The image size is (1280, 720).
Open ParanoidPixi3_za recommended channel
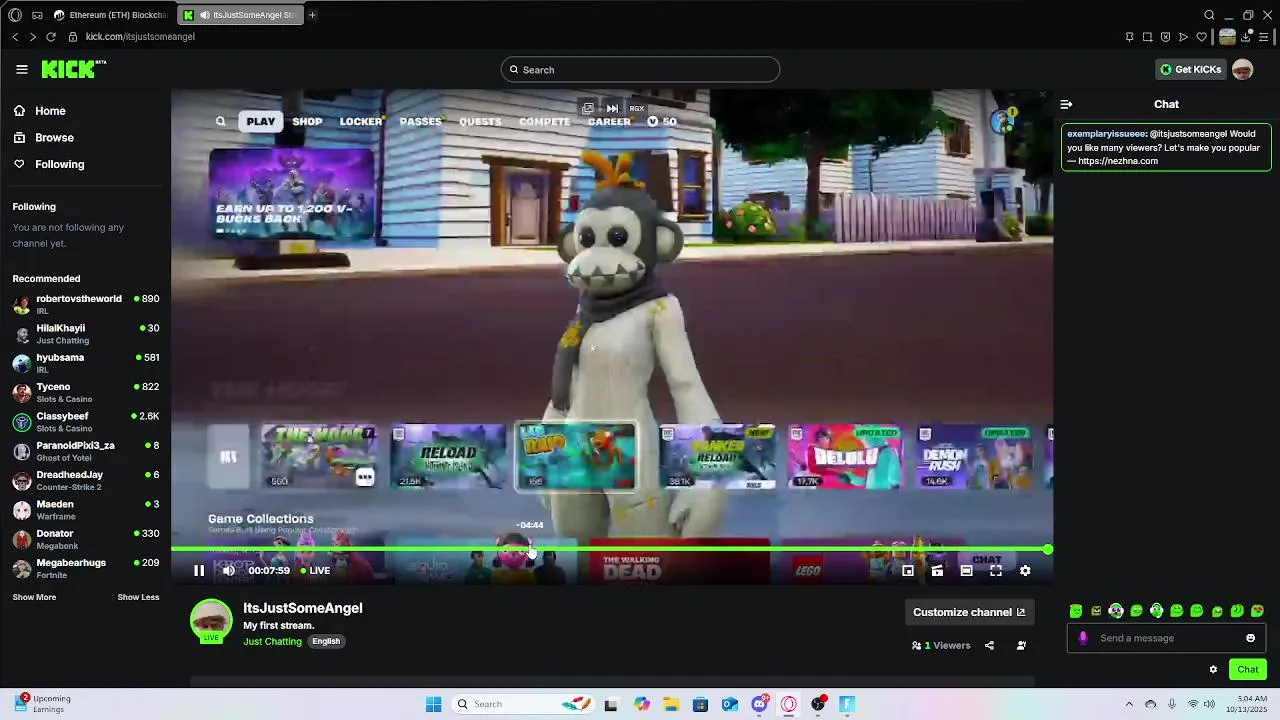85,451
